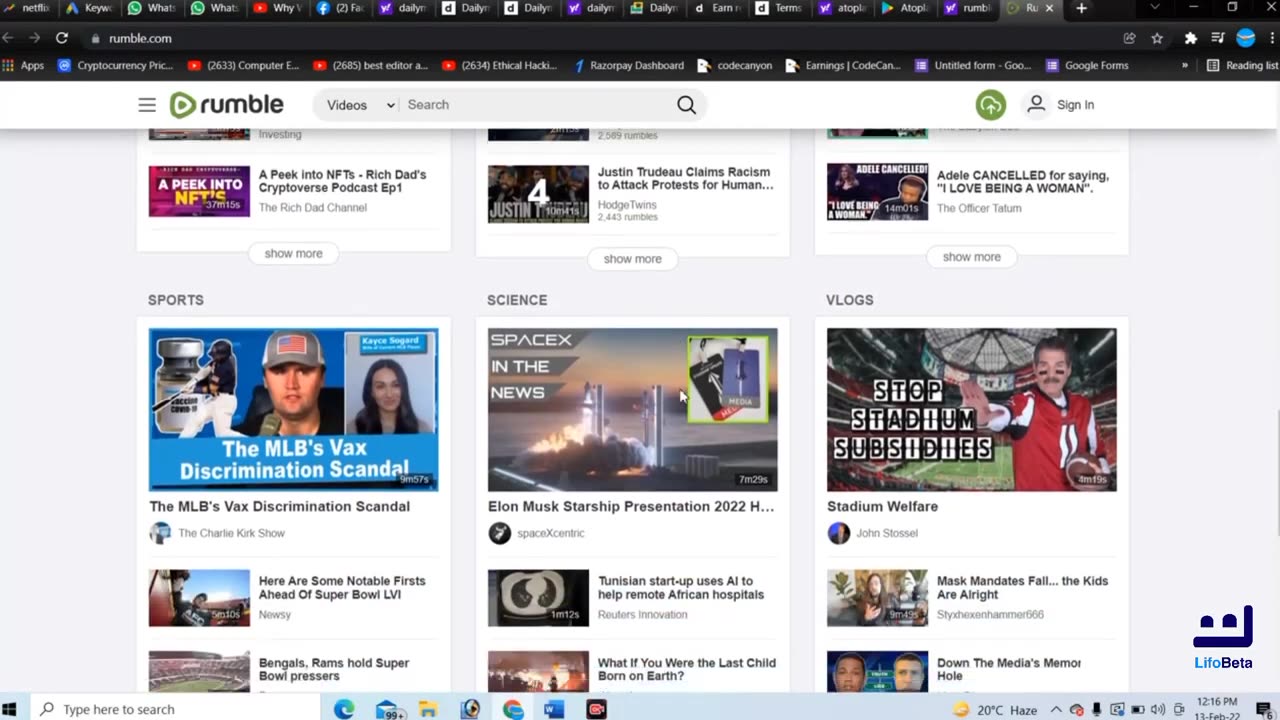Open the Videos search-type dropdown
Screen dimensions: 1280x720
click(x=360, y=105)
